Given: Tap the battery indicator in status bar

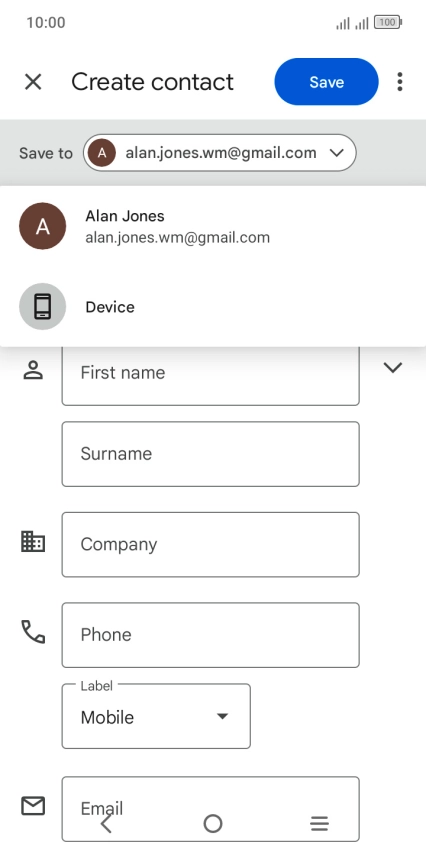Looking at the screenshot, I should pyautogui.click(x=388, y=22).
